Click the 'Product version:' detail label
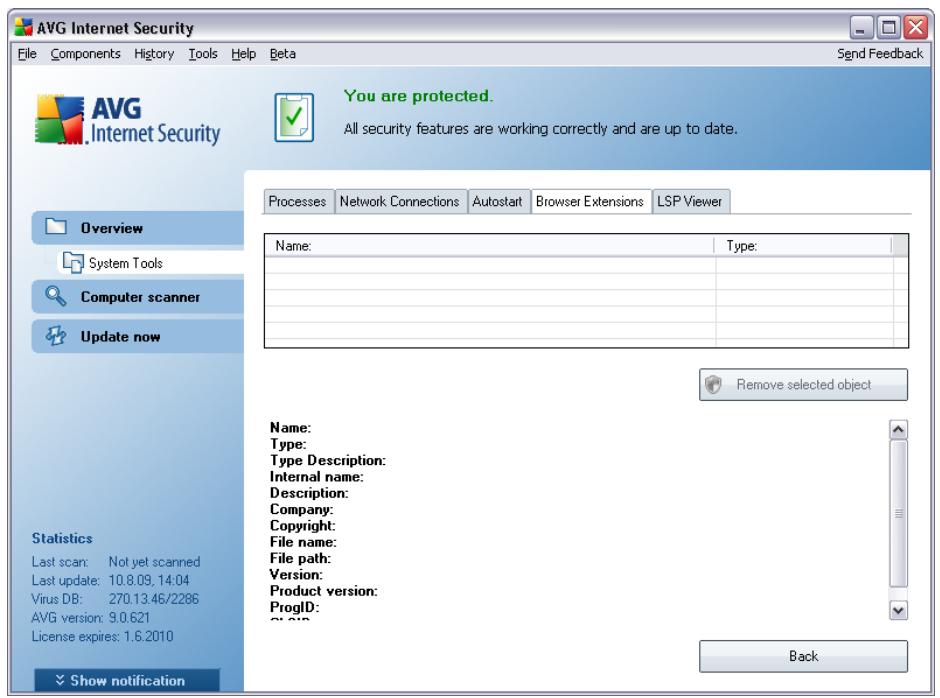The image size is (940, 698). (x=324, y=591)
